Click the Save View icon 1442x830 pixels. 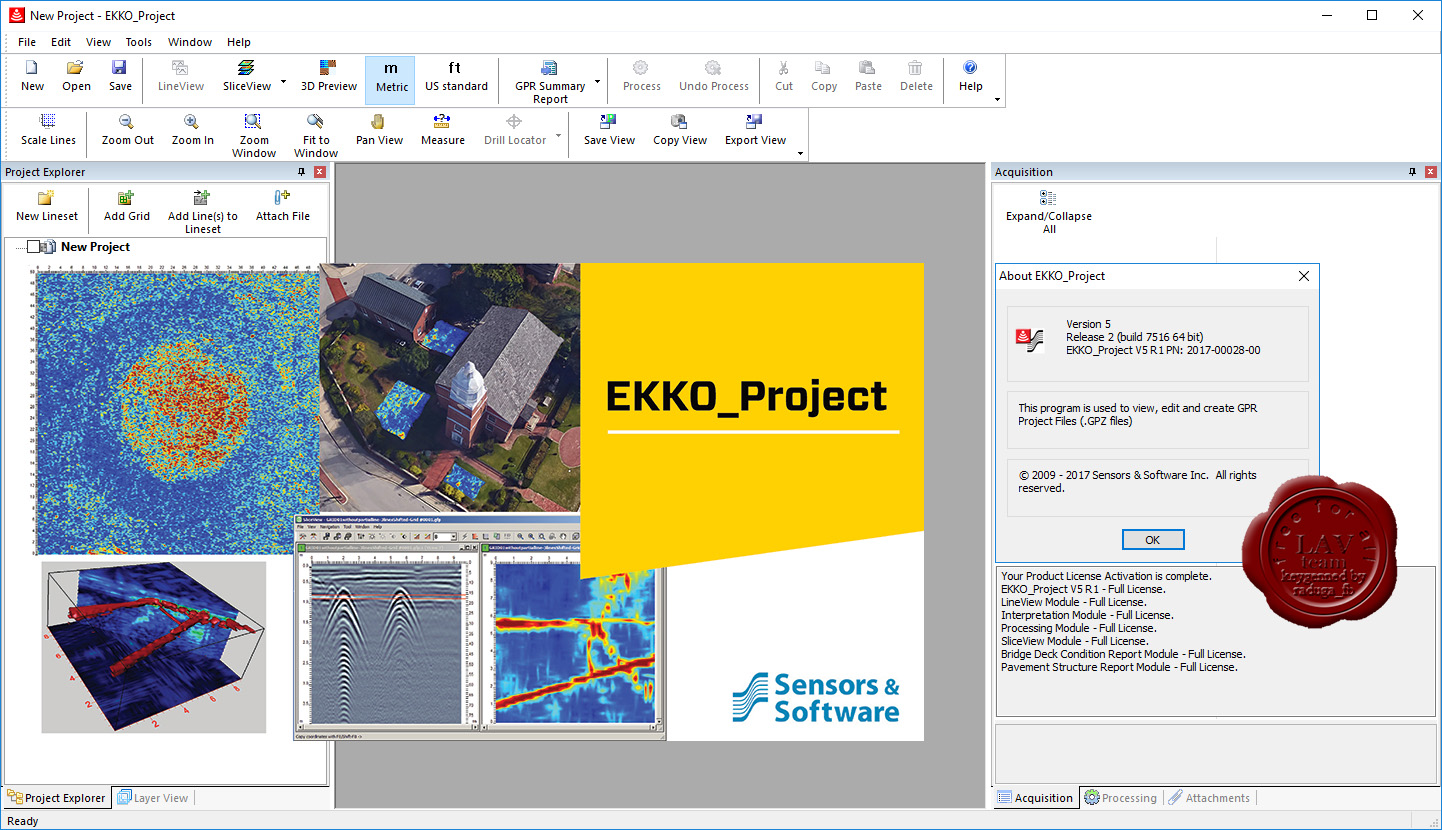(609, 129)
